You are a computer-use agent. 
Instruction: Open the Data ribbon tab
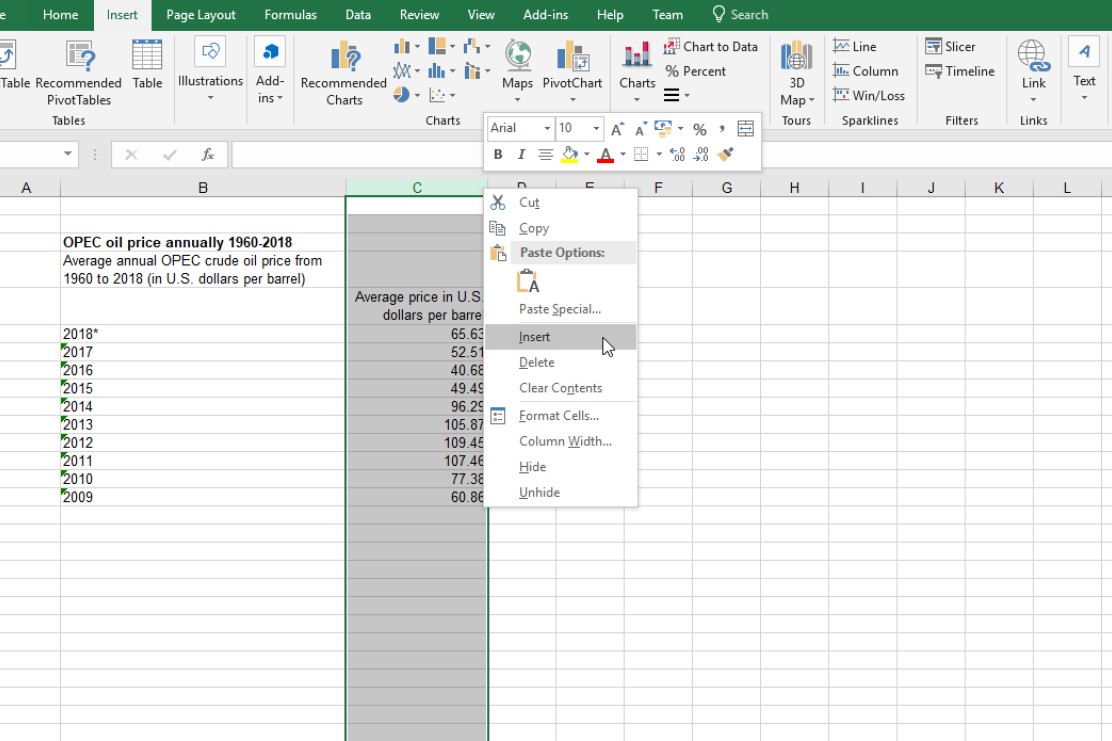pos(358,15)
